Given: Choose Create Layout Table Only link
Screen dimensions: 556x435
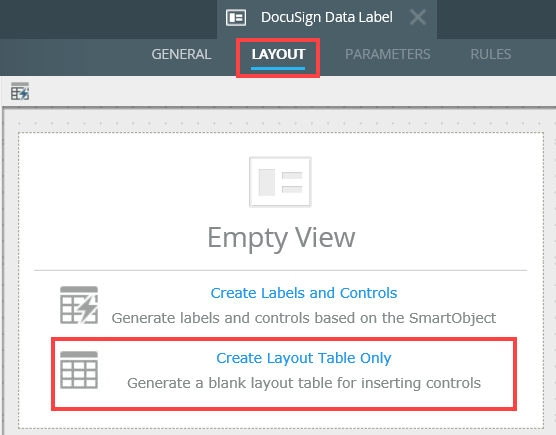Looking at the screenshot, I should click(x=304, y=358).
